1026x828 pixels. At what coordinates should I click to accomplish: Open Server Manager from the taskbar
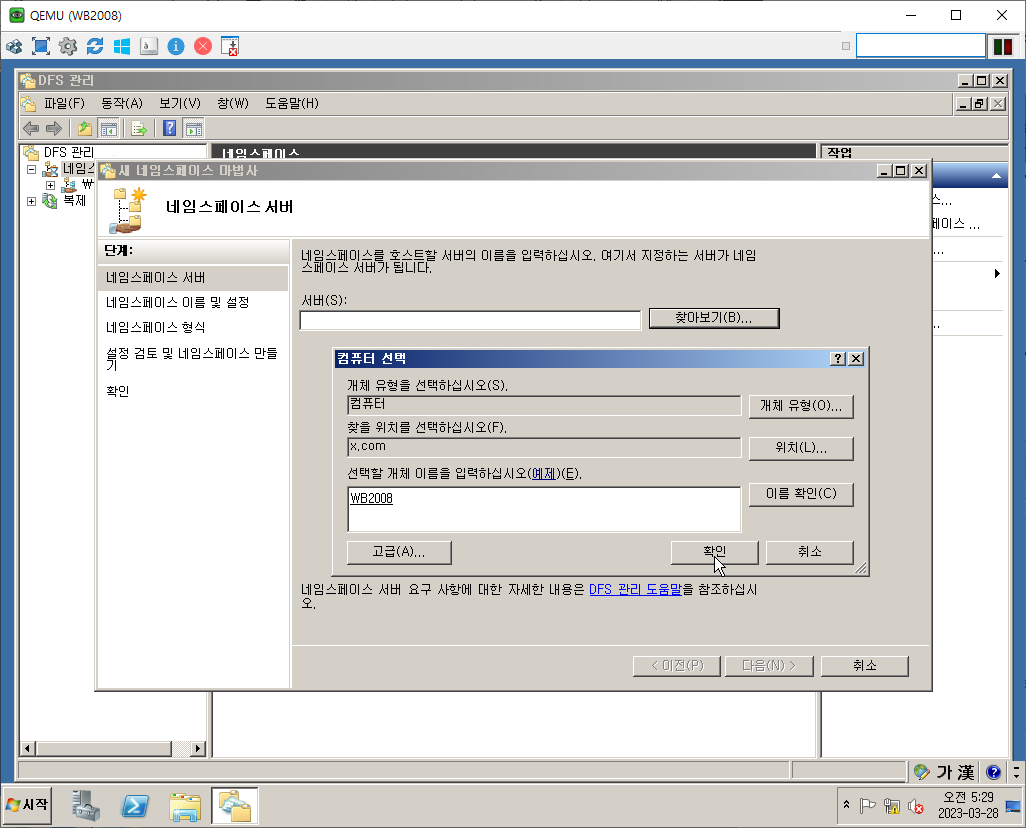click(x=85, y=805)
